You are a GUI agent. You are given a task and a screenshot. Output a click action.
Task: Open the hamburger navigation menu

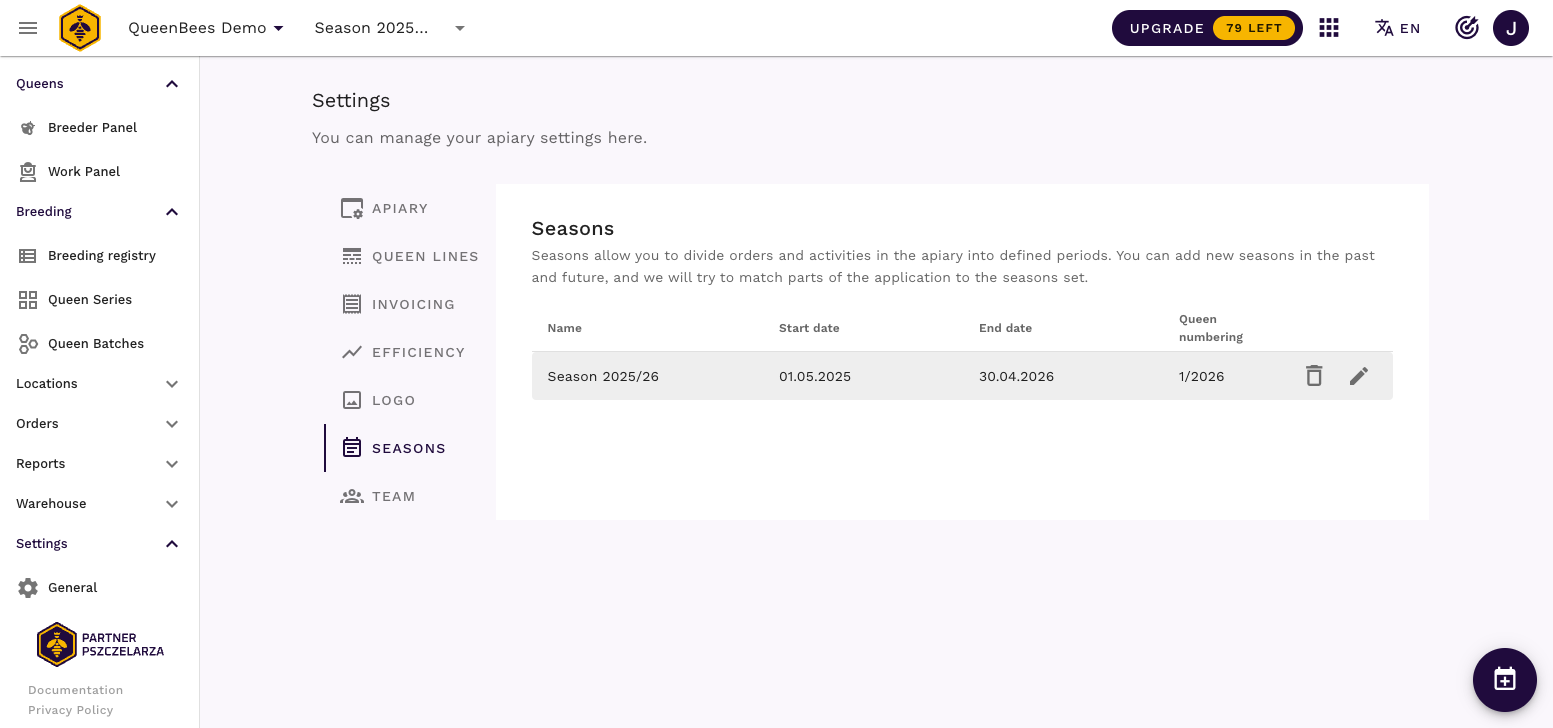(x=28, y=28)
